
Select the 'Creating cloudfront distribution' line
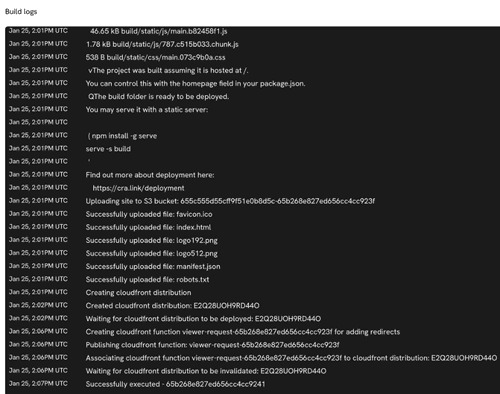[138, 292]
